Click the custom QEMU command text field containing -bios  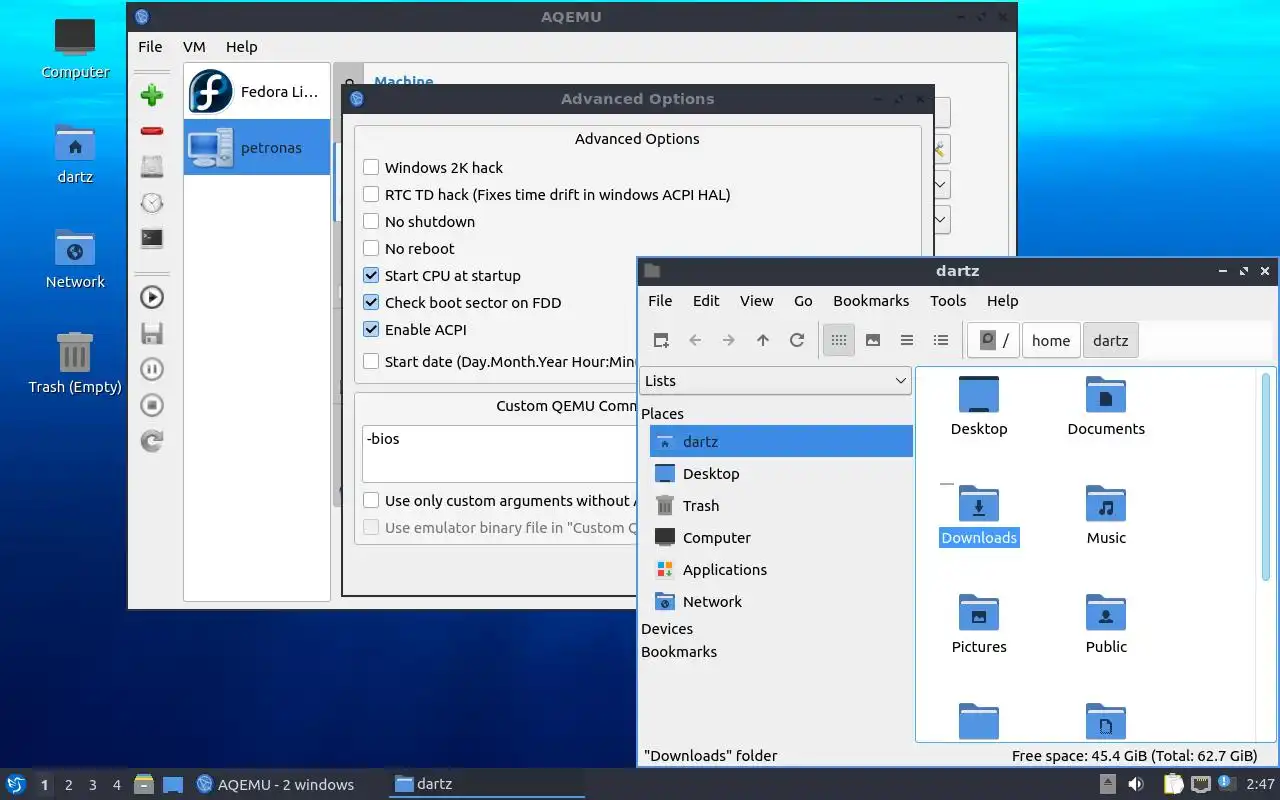[499, 454]
